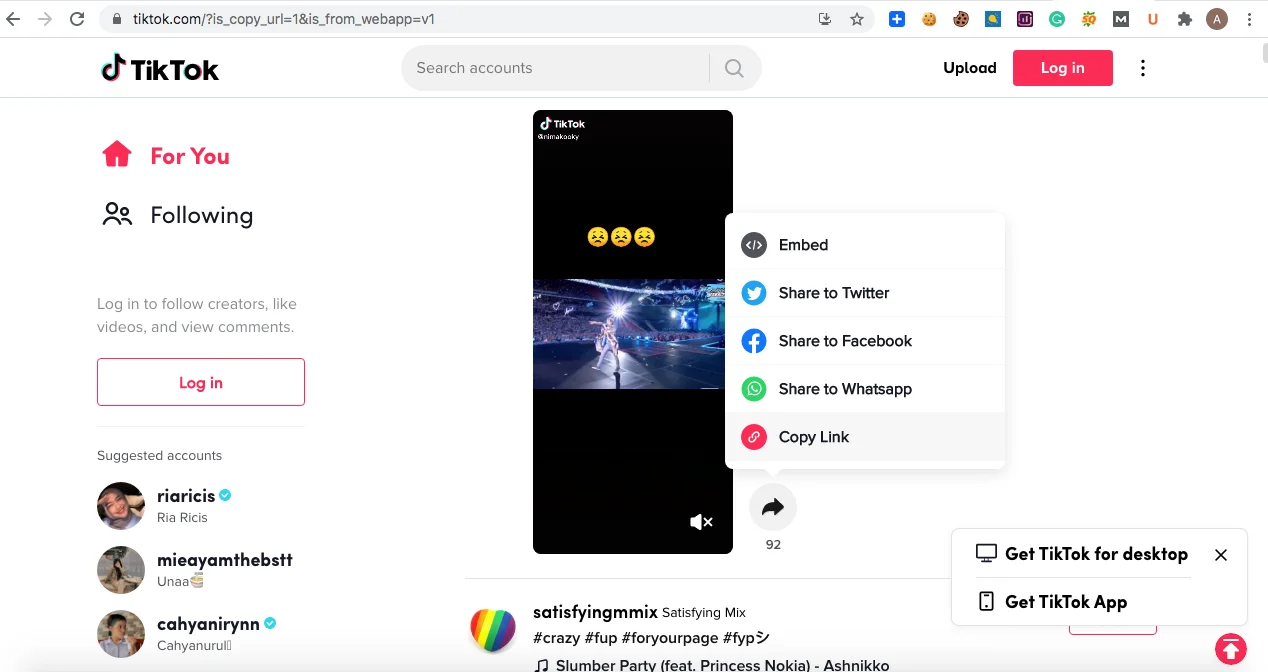The image size is (1268, 672).
Task: Open the Chrome extensions puzzle icon
Action: tap(1185, 19)
